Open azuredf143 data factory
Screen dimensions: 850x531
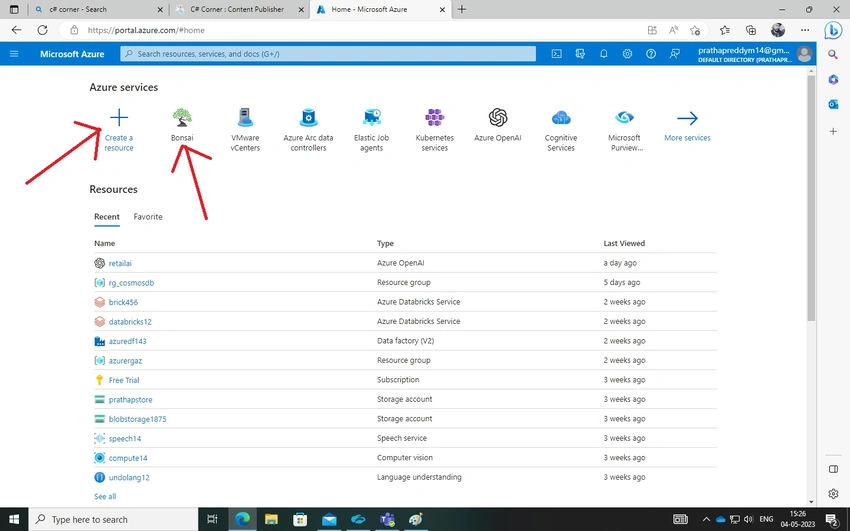[127, 341]
